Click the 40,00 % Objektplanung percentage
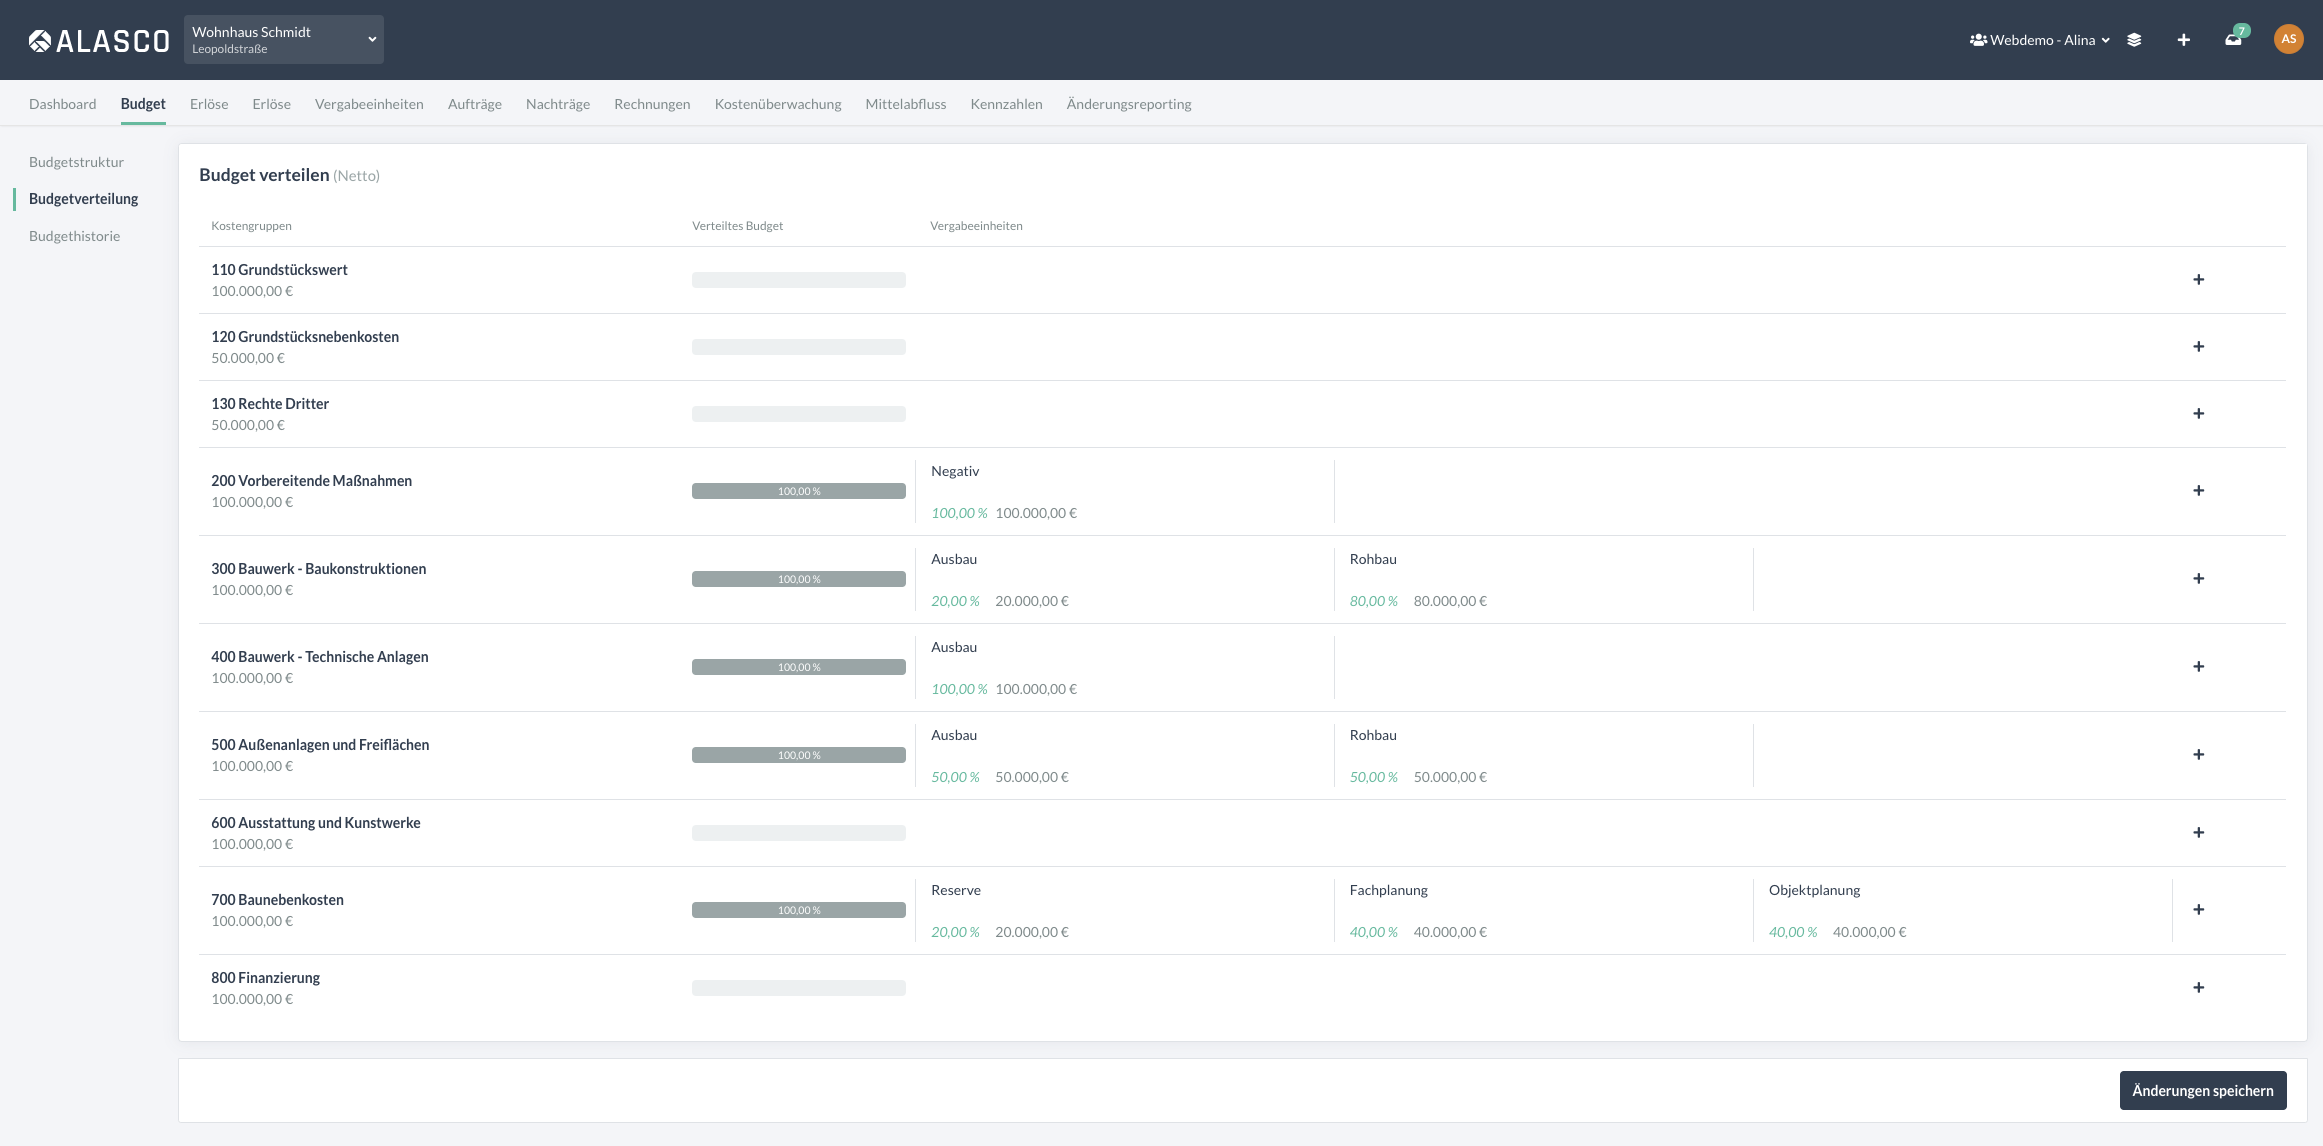Image resolution: width=2323 pixels, height=1146 pixels. pos(1793,932)
